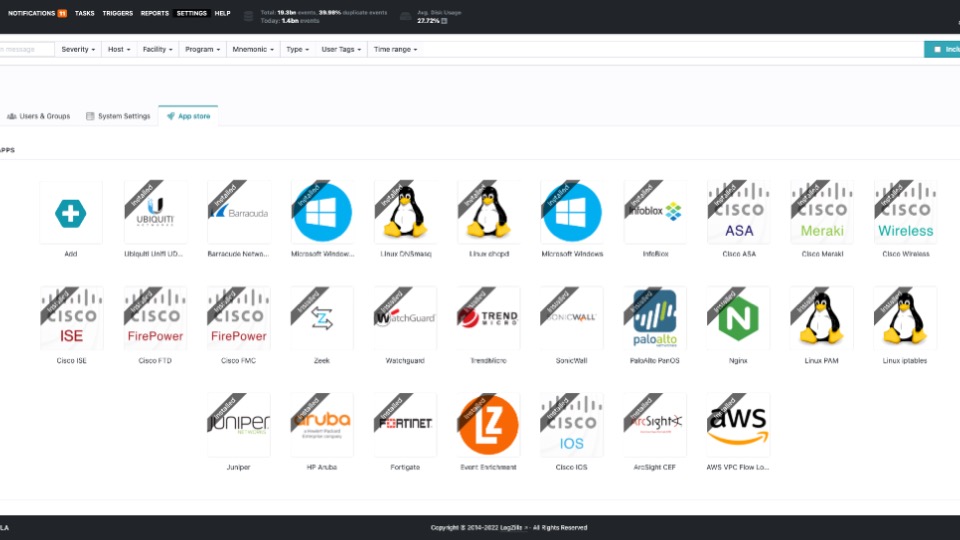
Task: Expand the Severity filter dropdown
Action: (x=78, y=49)
